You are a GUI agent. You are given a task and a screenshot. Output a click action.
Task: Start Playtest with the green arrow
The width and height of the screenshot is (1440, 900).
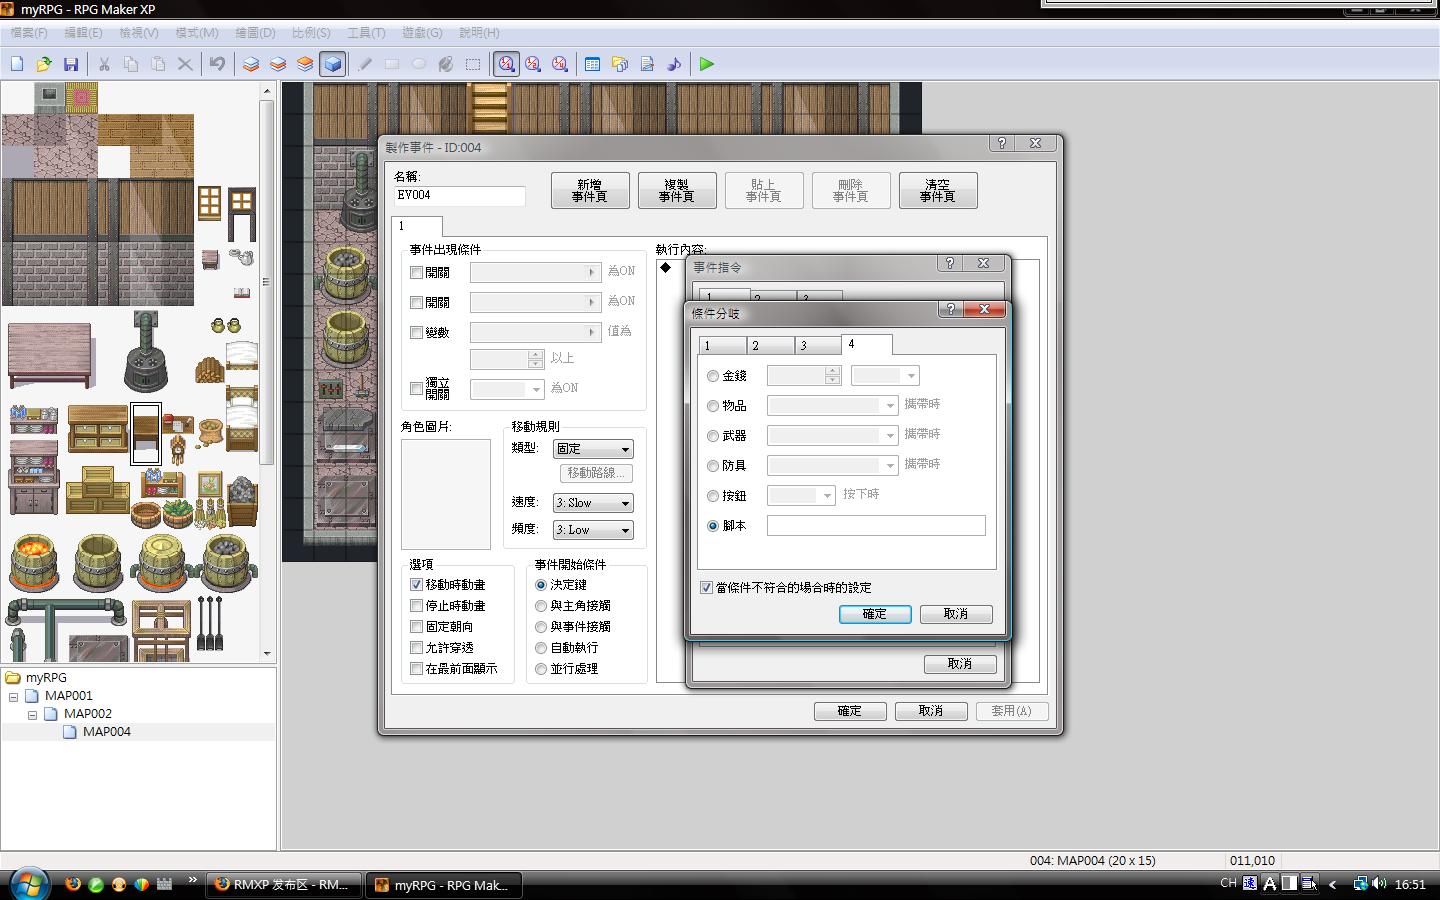[707, 64]
